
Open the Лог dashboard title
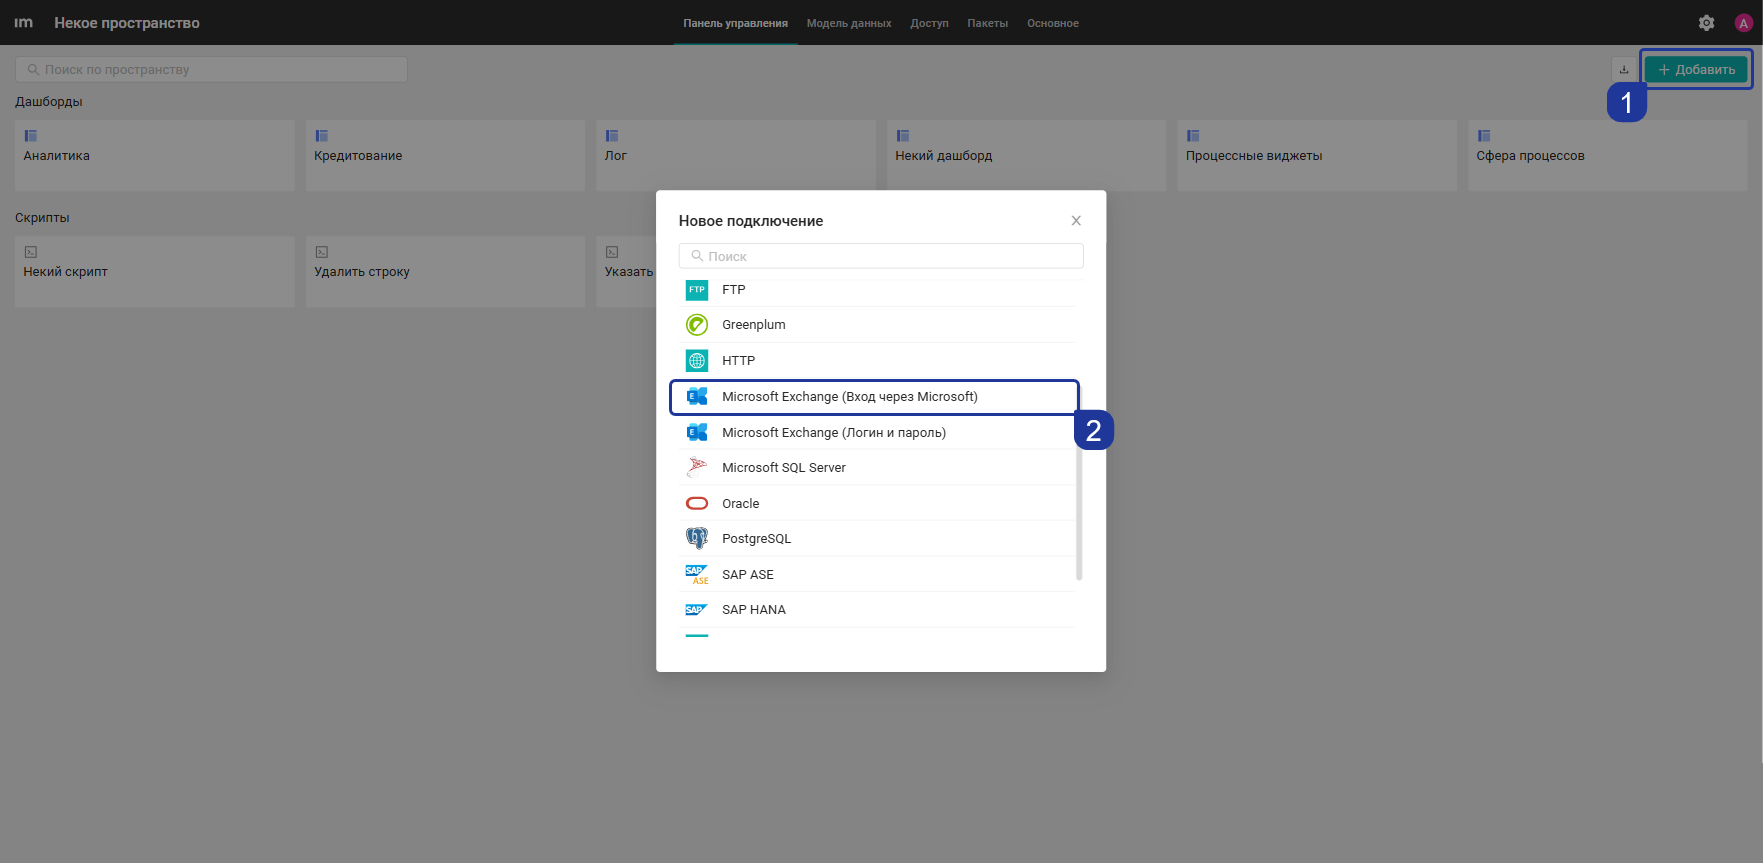[616, 156]
